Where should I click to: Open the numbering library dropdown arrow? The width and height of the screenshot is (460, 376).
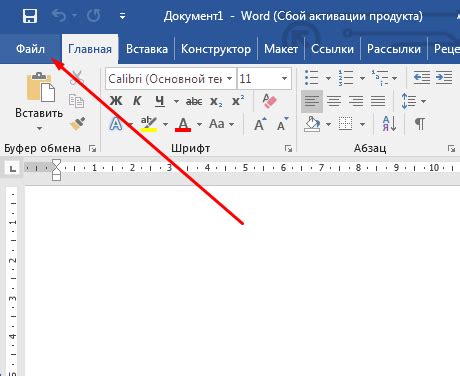(x=362, y=78)
